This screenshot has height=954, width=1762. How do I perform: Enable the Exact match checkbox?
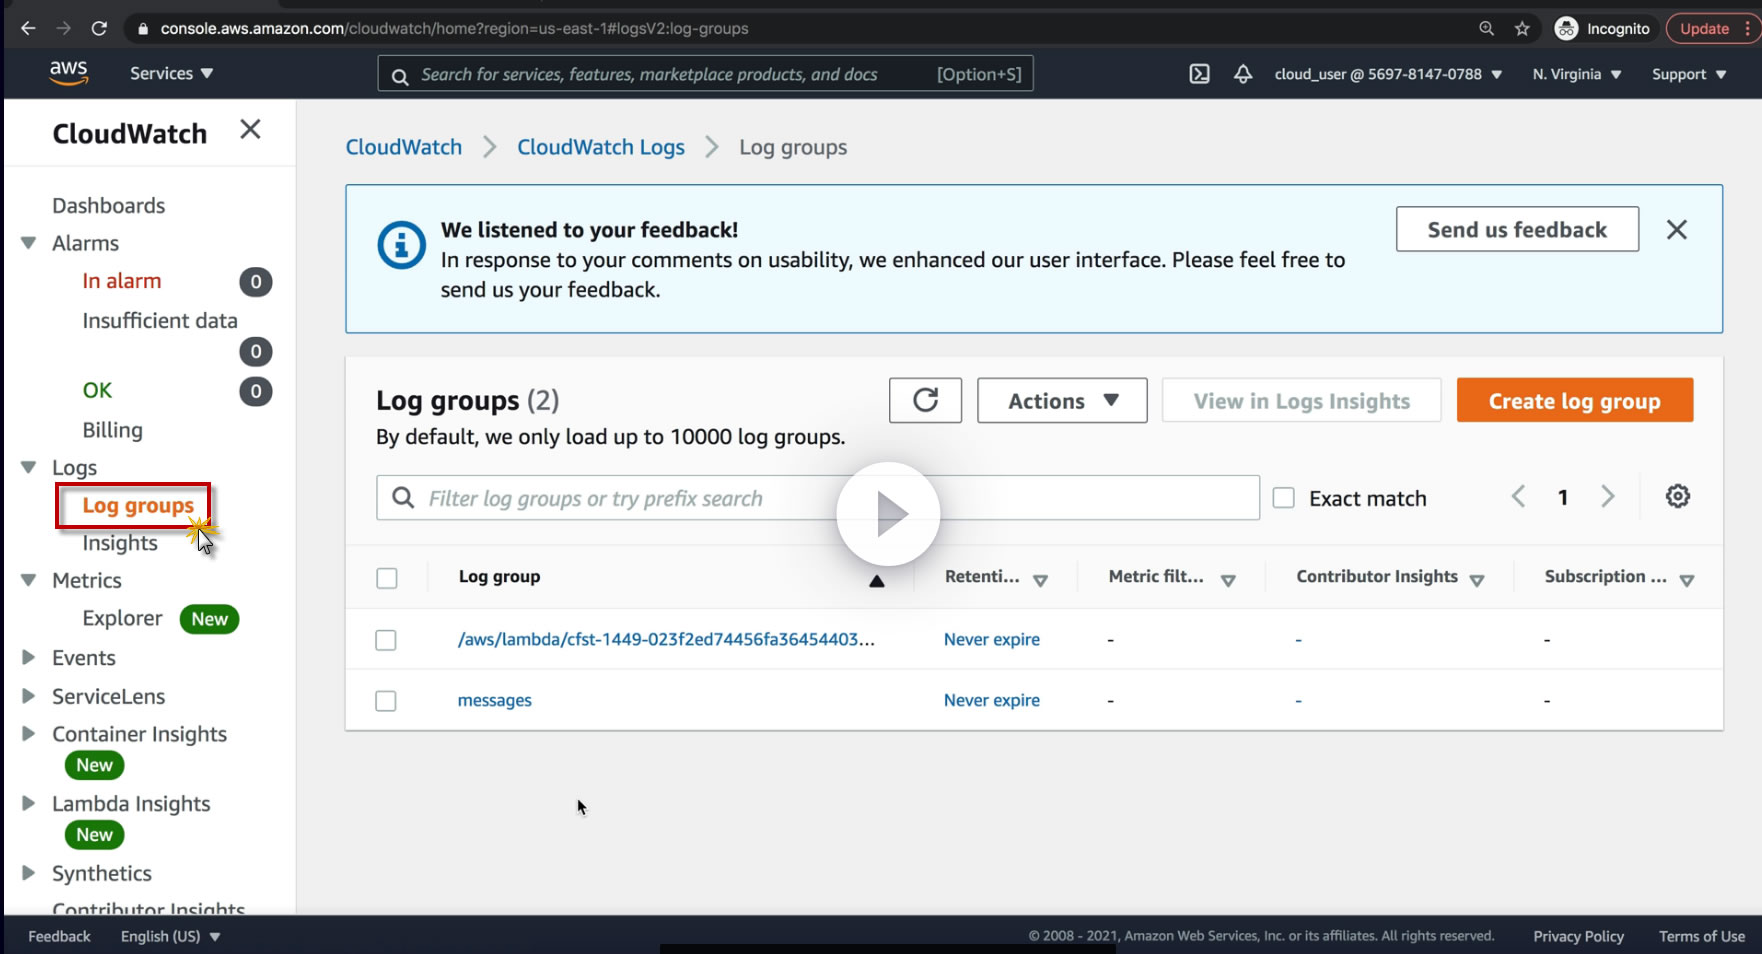tap(1284, 498)
